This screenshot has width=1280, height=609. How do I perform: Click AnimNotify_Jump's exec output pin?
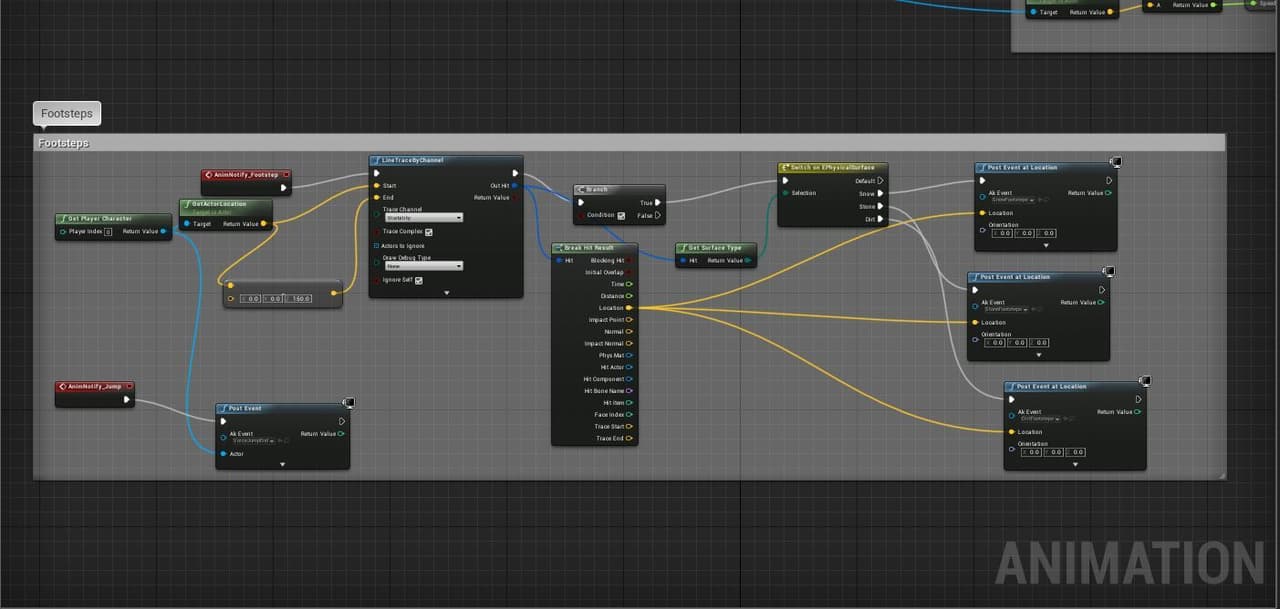[x=126, y=400]
